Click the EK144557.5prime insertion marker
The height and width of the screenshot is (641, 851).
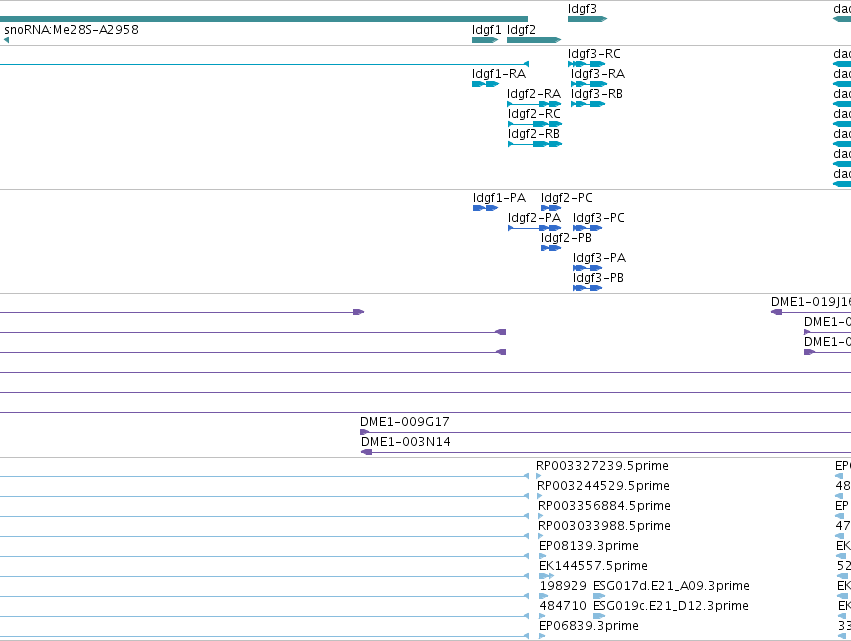pos(547,576)
